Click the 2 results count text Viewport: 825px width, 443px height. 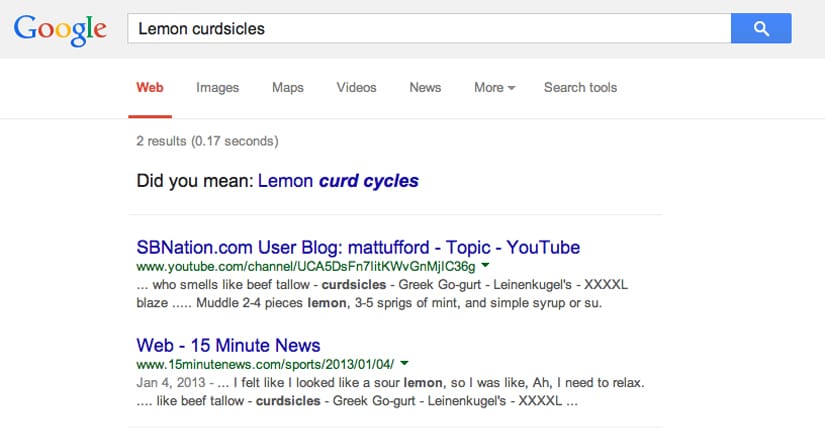click(207, 141)
